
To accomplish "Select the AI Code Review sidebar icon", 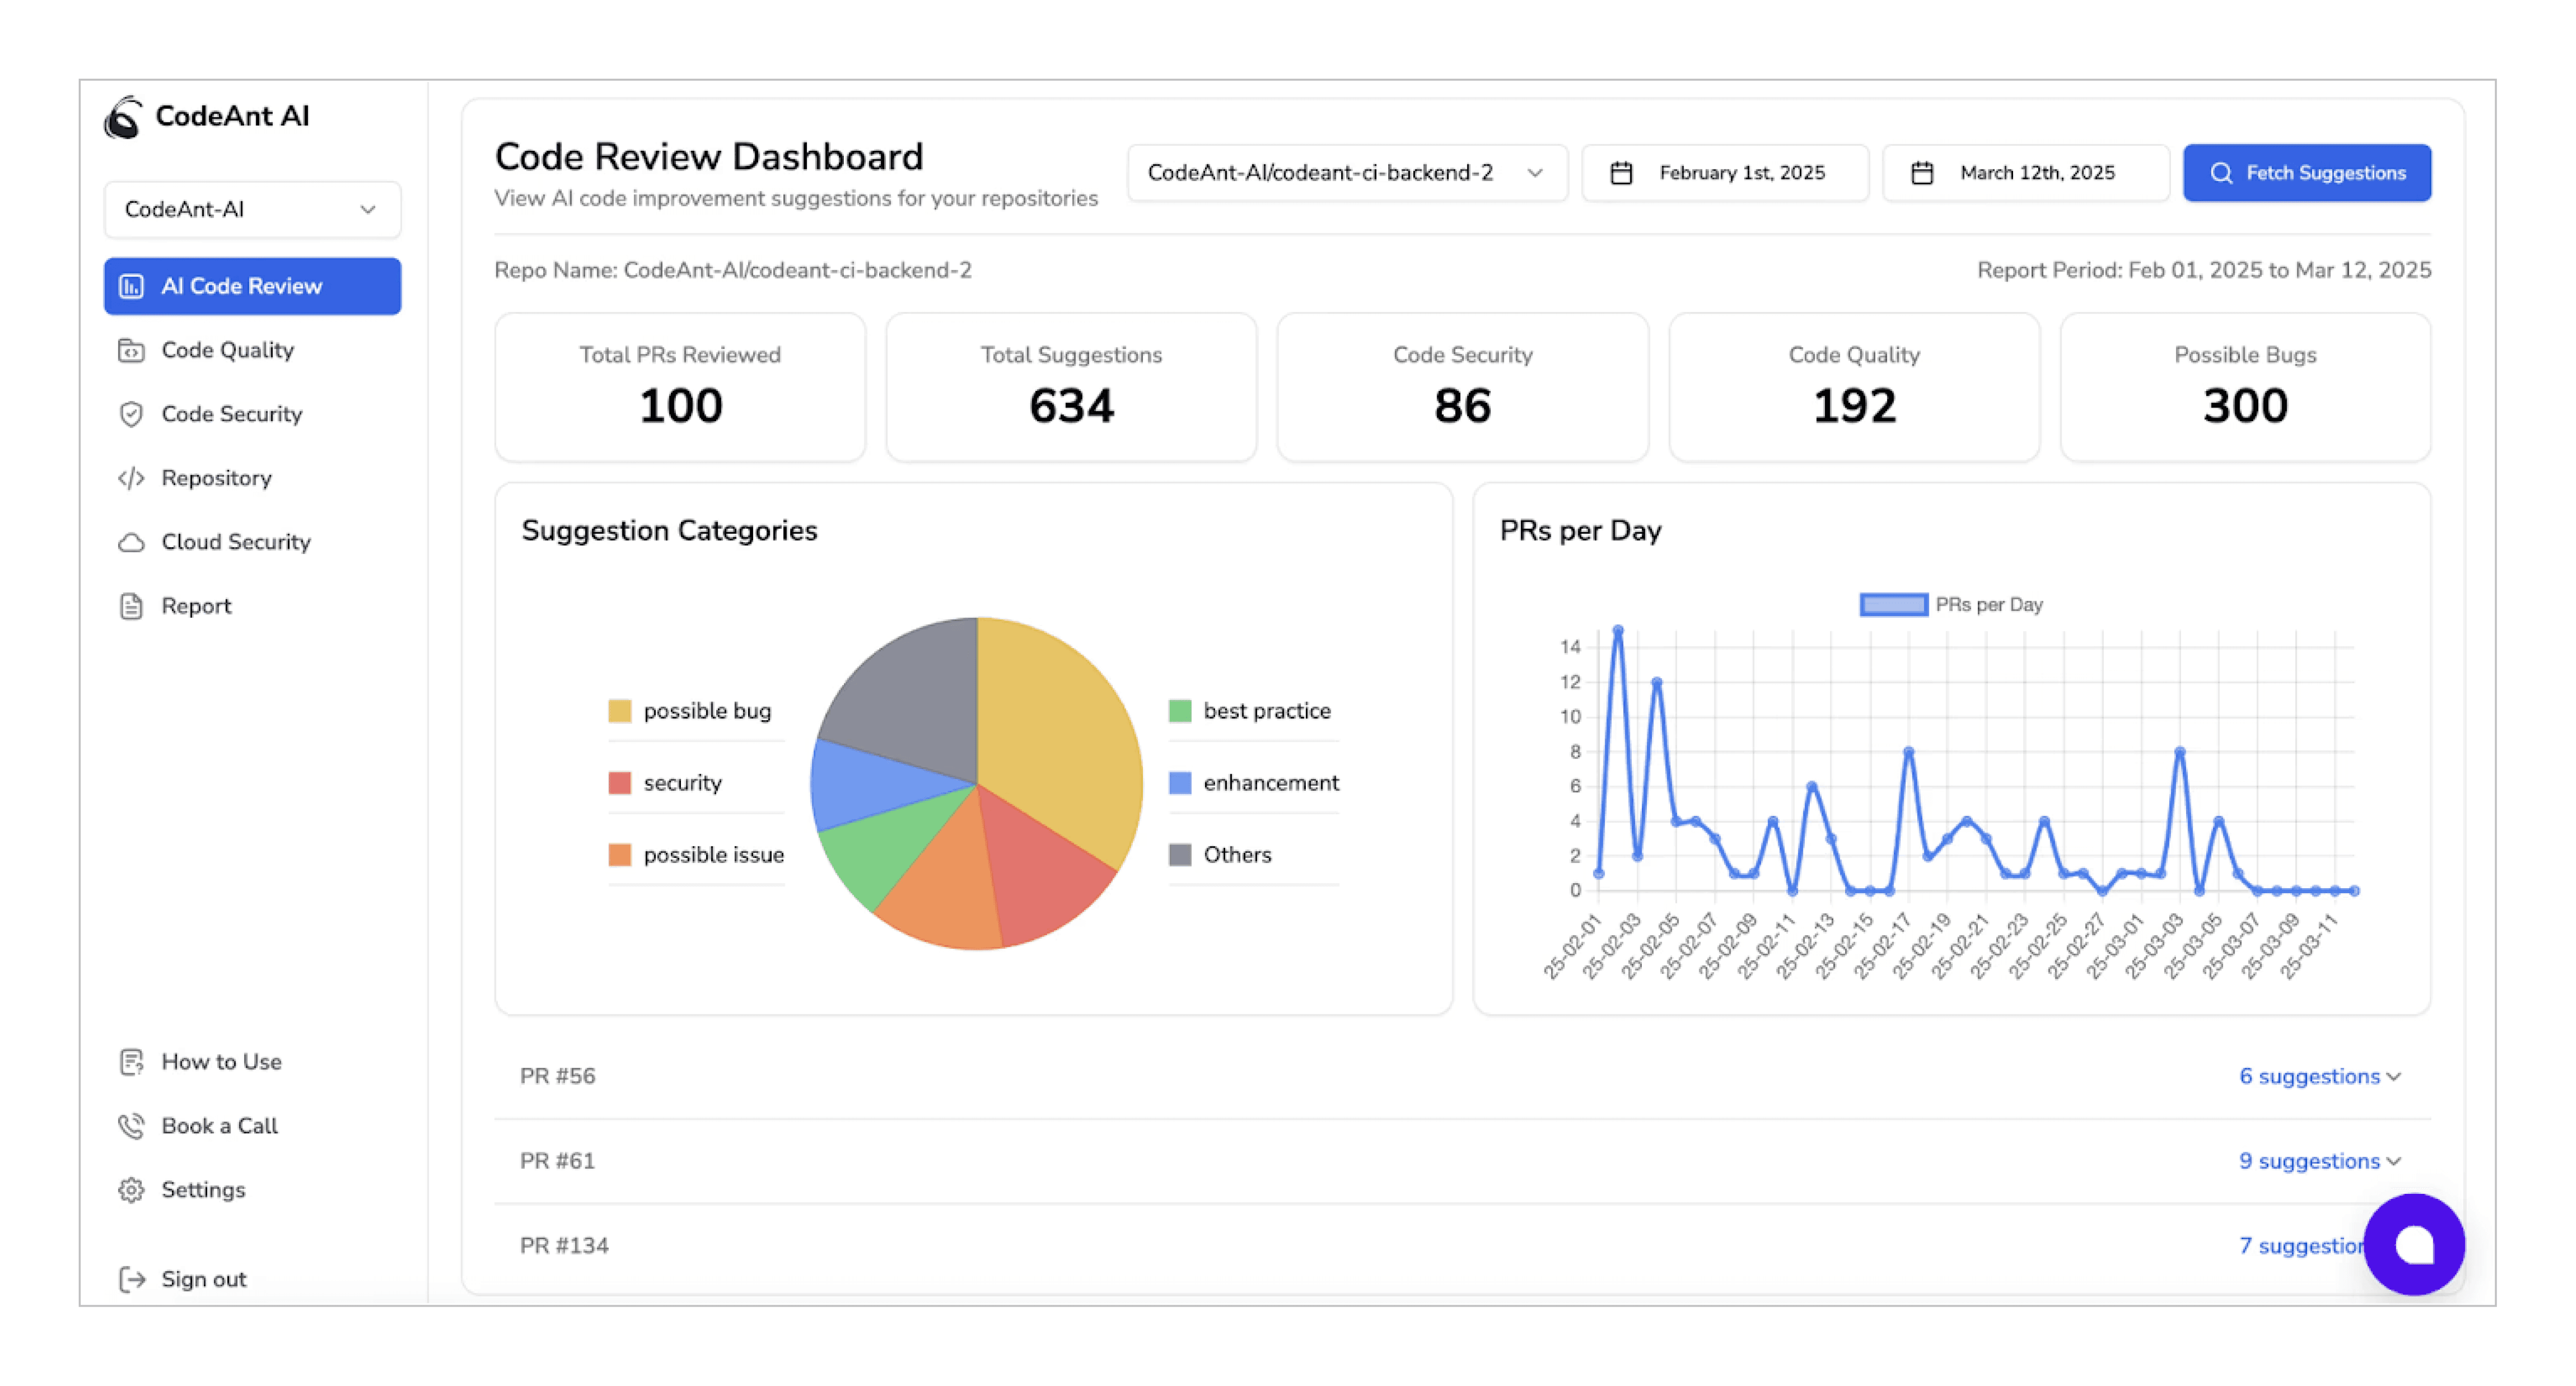I will click(133, 286).
